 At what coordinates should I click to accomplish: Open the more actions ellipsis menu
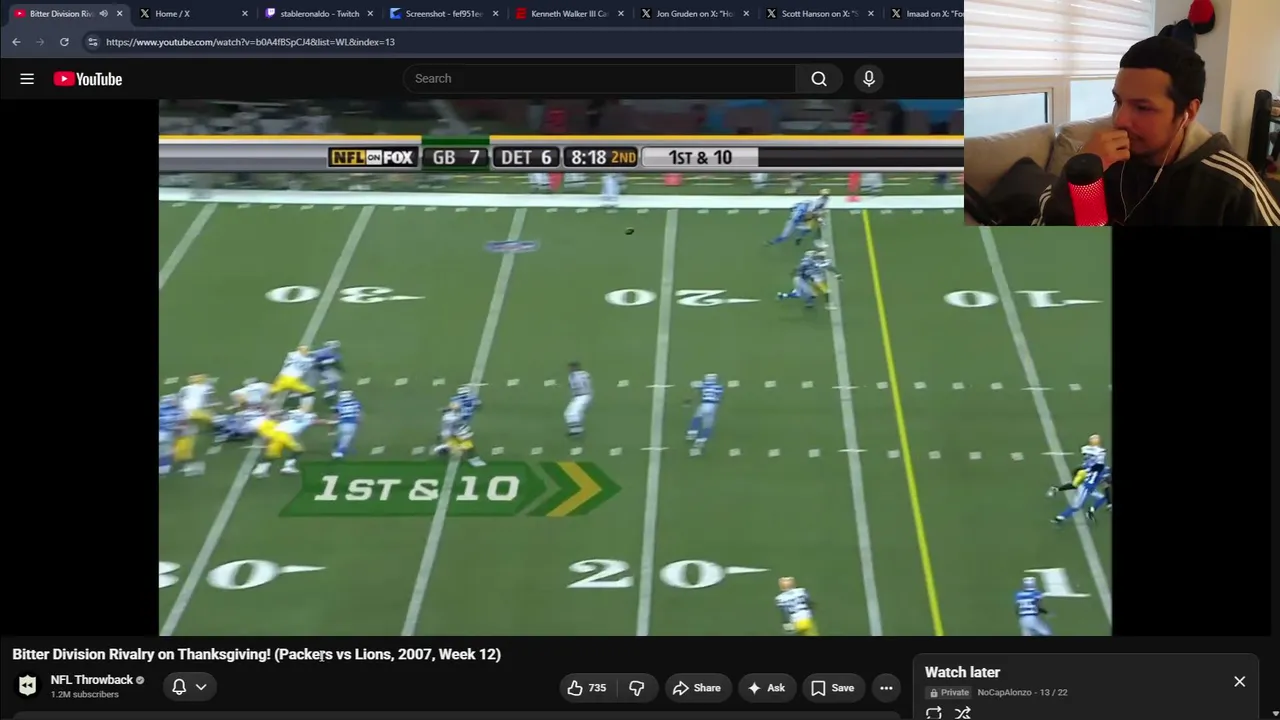886,688
